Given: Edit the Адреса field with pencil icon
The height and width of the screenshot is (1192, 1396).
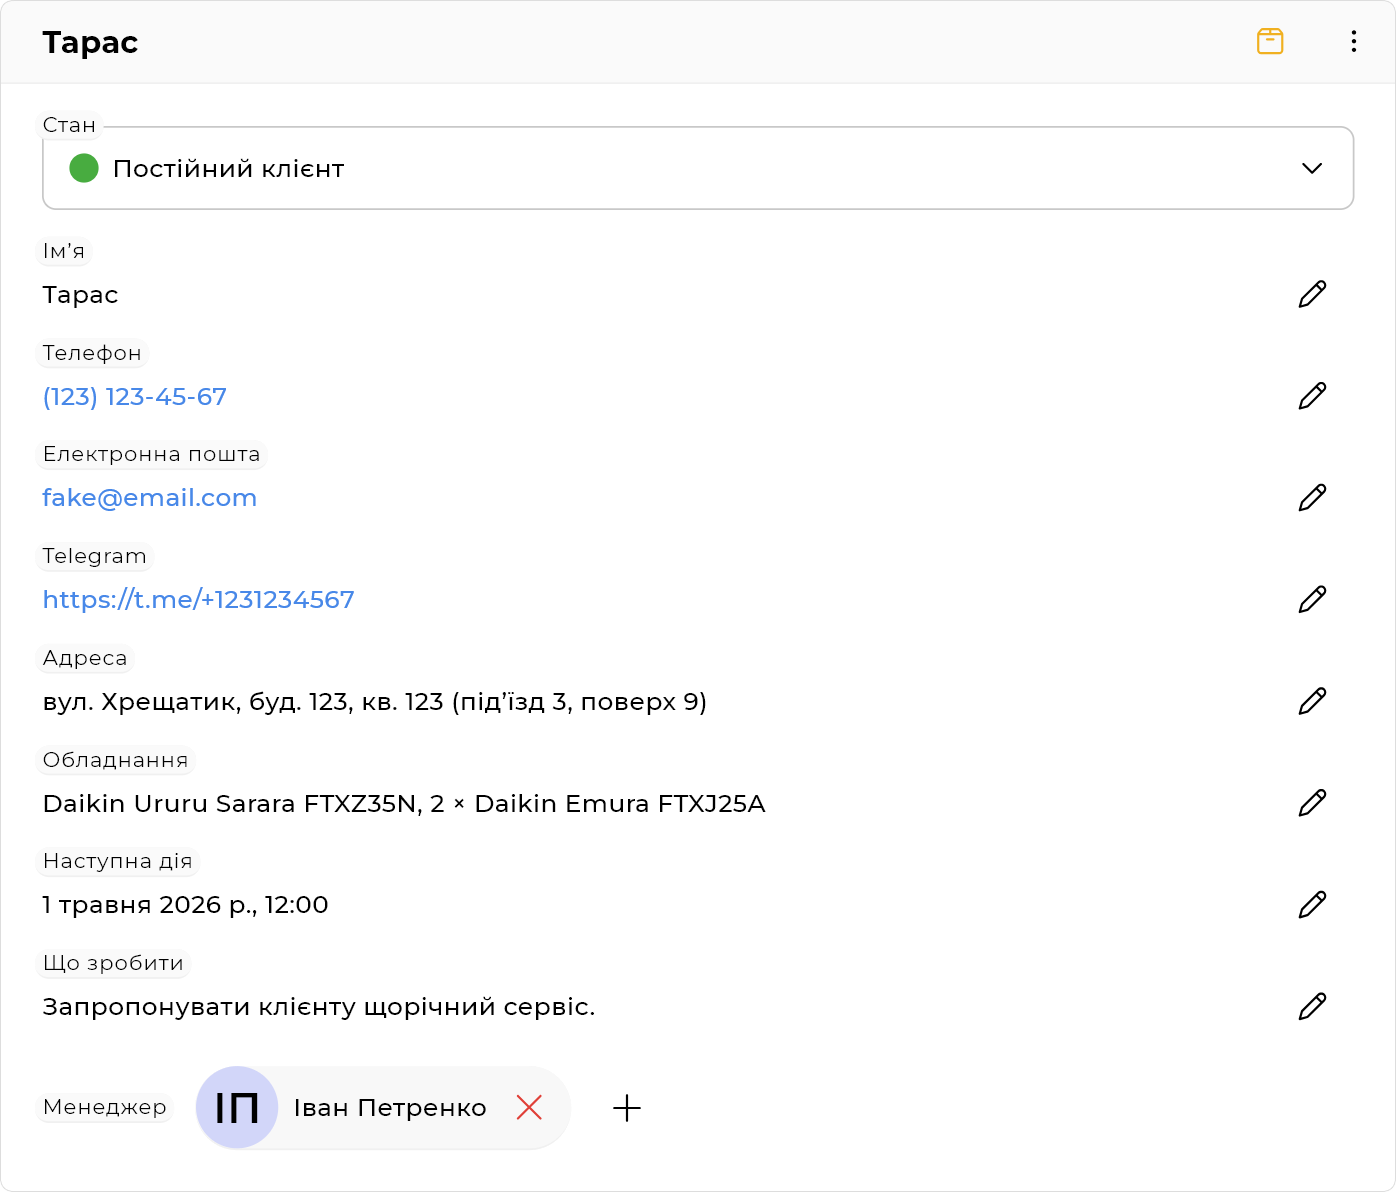Looking at the screenshot, I should click(1312, 701).
